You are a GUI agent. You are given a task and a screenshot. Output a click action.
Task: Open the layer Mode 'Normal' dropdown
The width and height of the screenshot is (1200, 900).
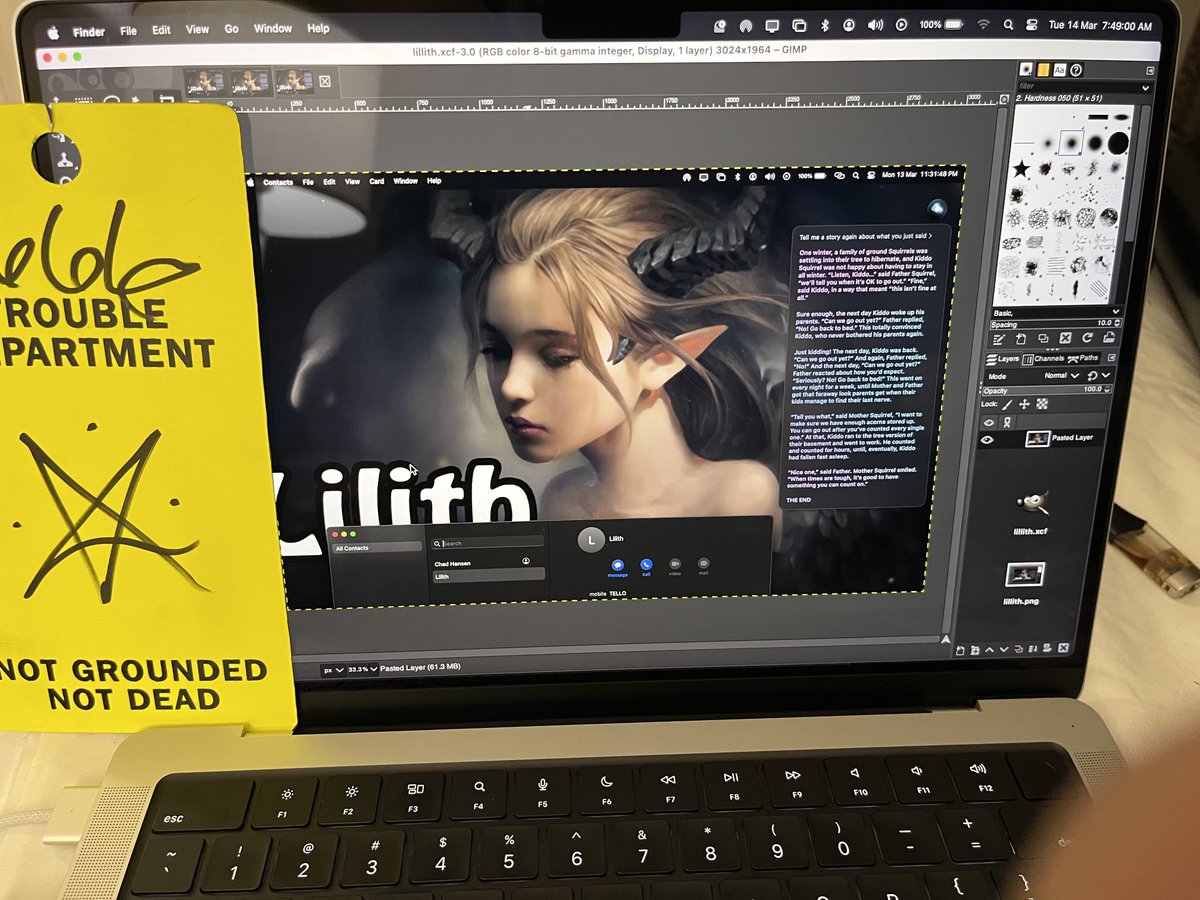(x=1062, y=375)
